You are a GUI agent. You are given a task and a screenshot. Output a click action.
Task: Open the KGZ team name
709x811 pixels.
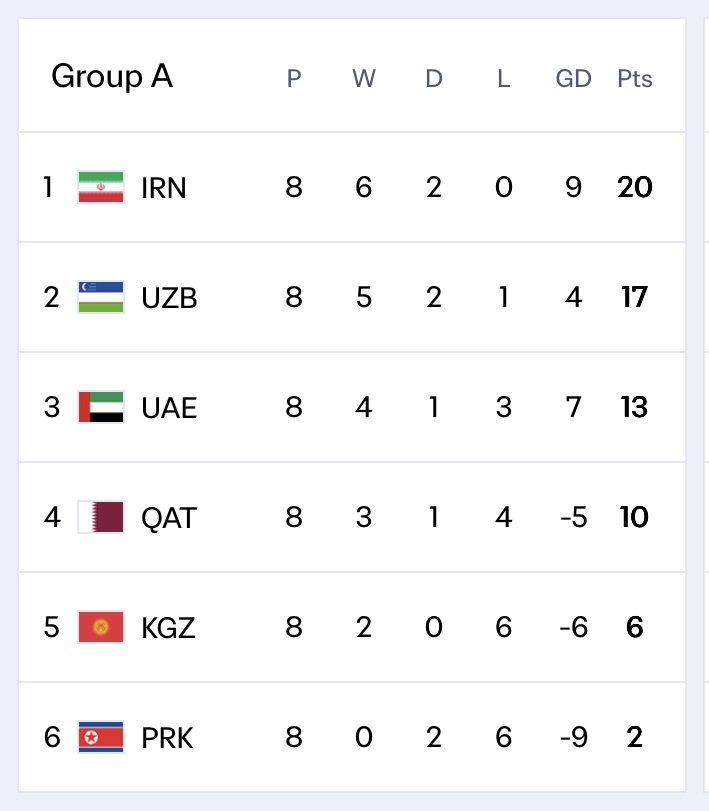point(168,628)
